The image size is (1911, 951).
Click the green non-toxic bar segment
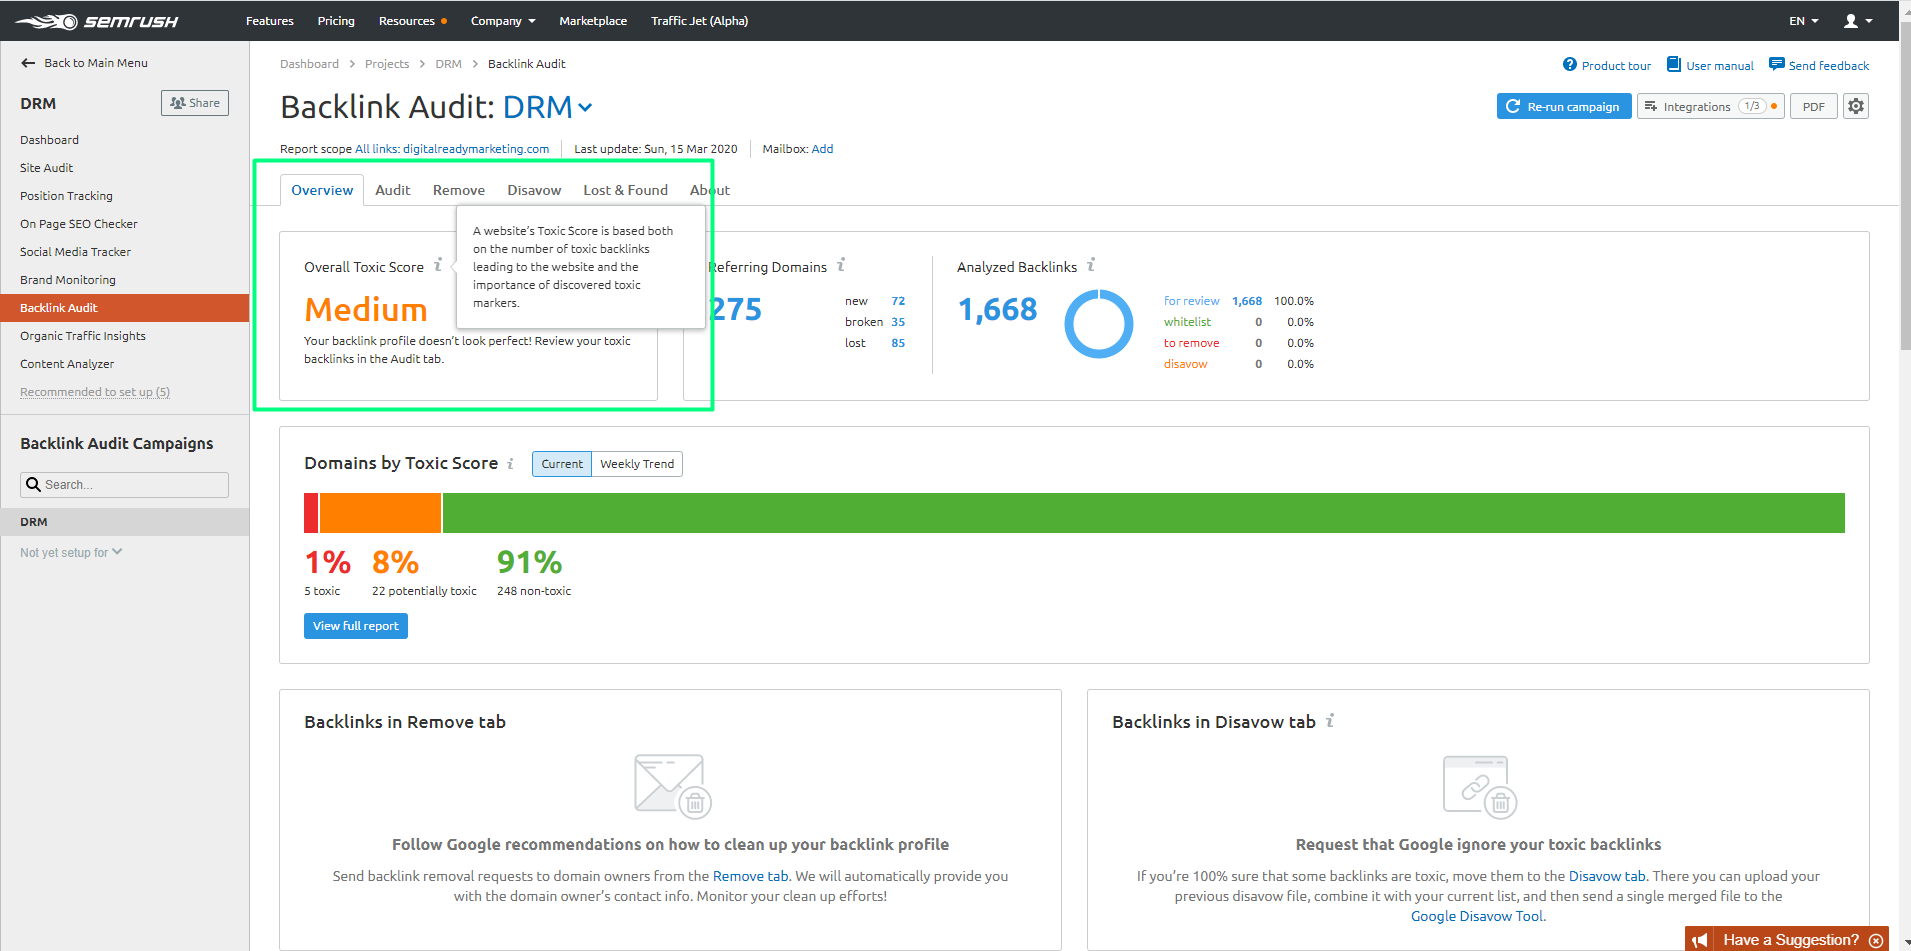point(1143,513)
